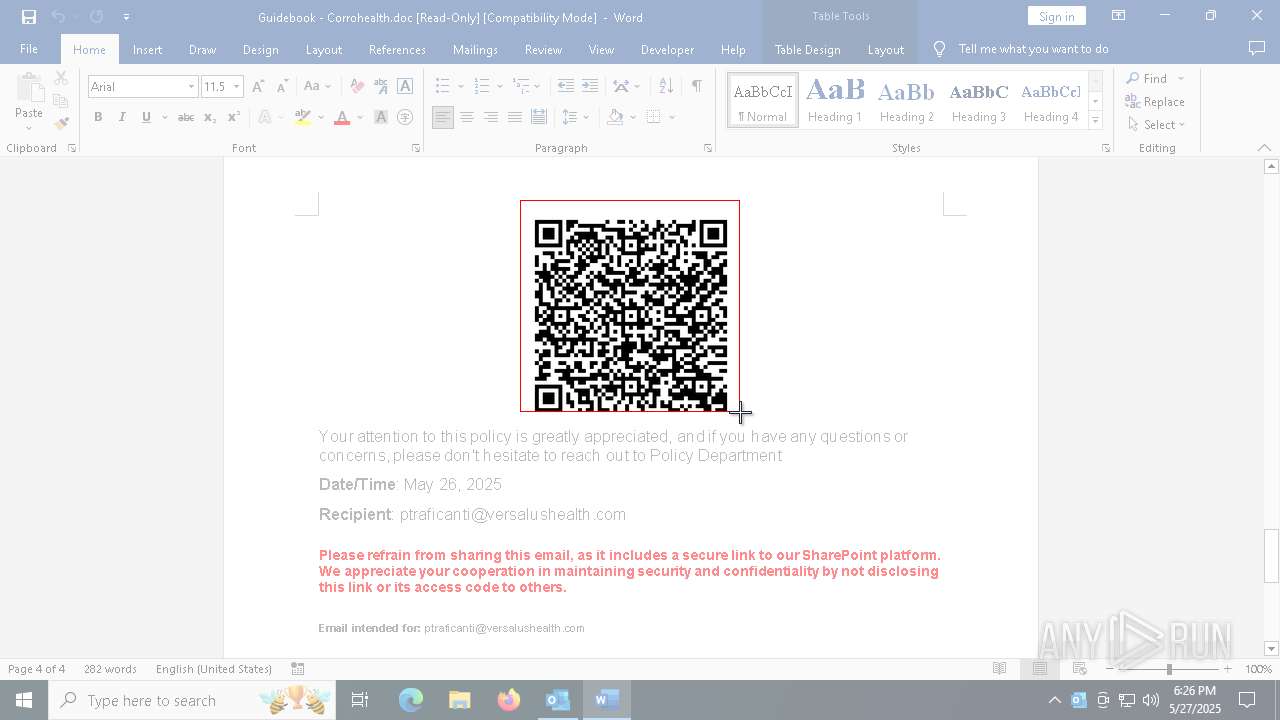Click the Sign in button

pos(1056,16)
